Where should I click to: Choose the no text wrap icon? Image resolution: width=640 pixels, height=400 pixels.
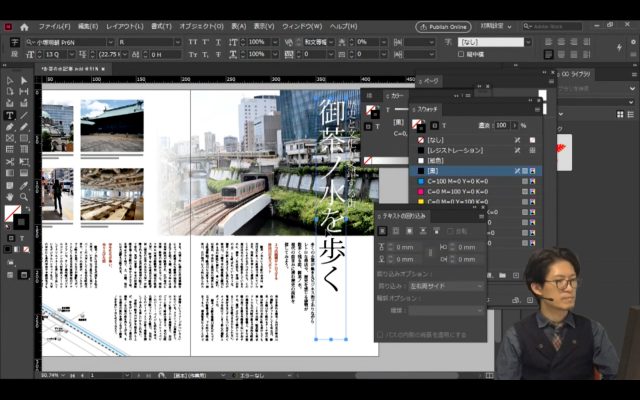click(382, 231)
